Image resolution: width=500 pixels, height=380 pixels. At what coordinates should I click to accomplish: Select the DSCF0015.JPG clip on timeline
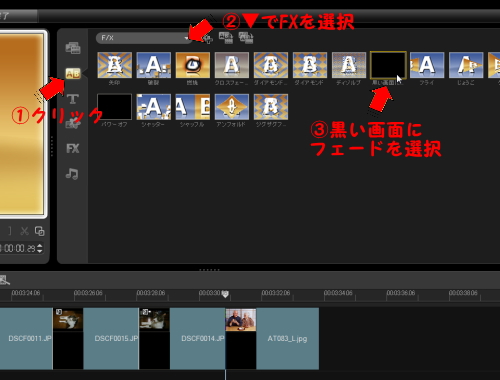click(x=111, y=338)
